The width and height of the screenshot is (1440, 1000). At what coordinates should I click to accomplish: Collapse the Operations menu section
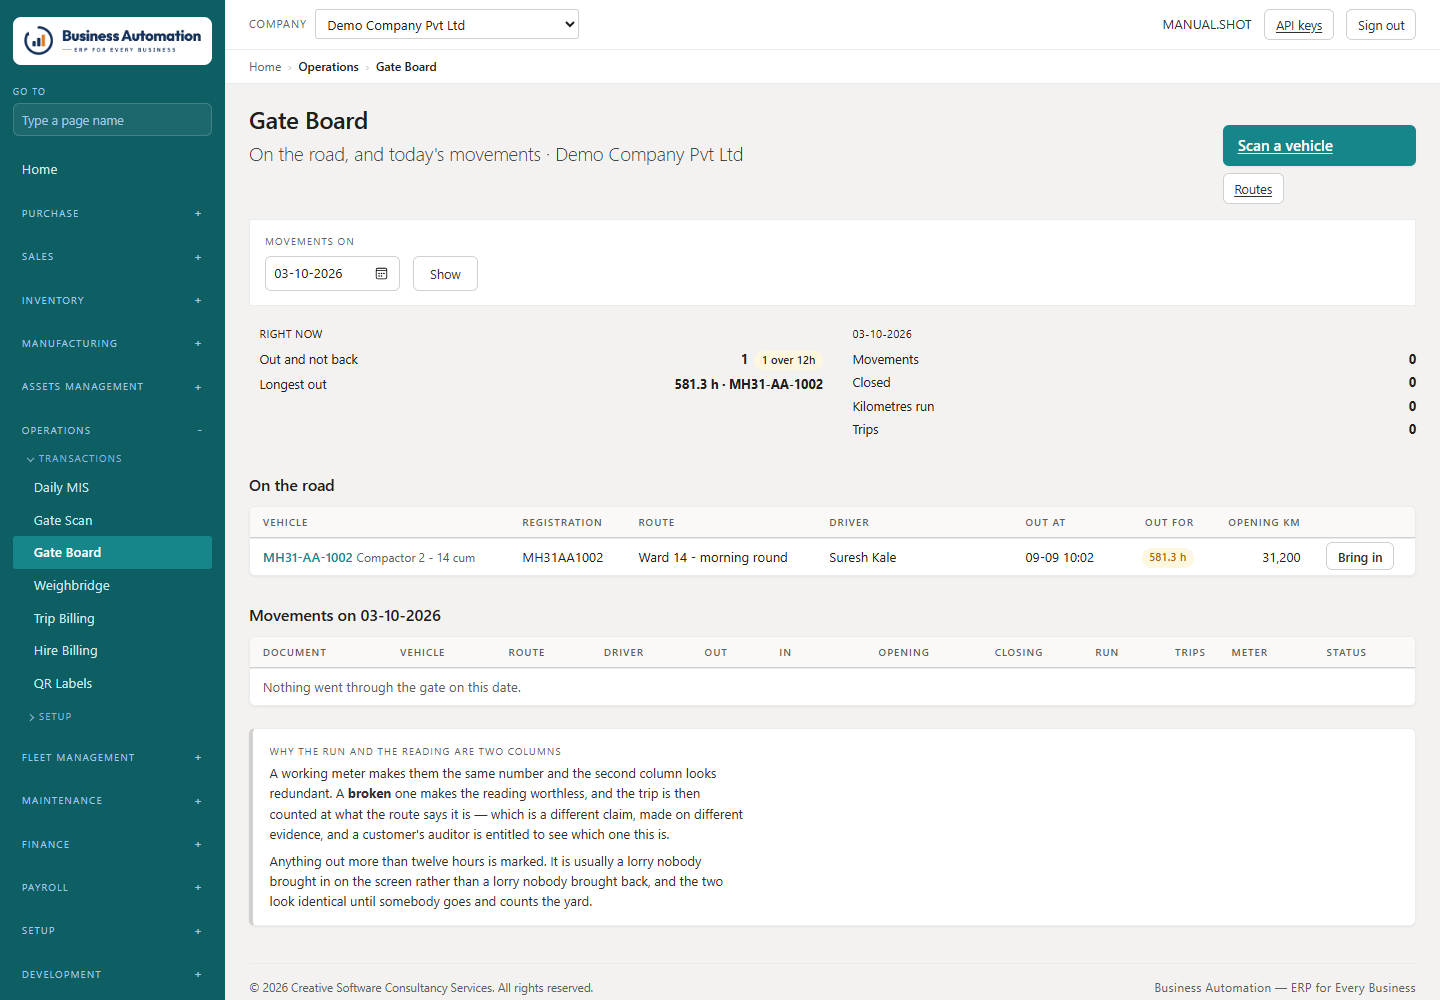pyautogui.click(x=112, y=431)
